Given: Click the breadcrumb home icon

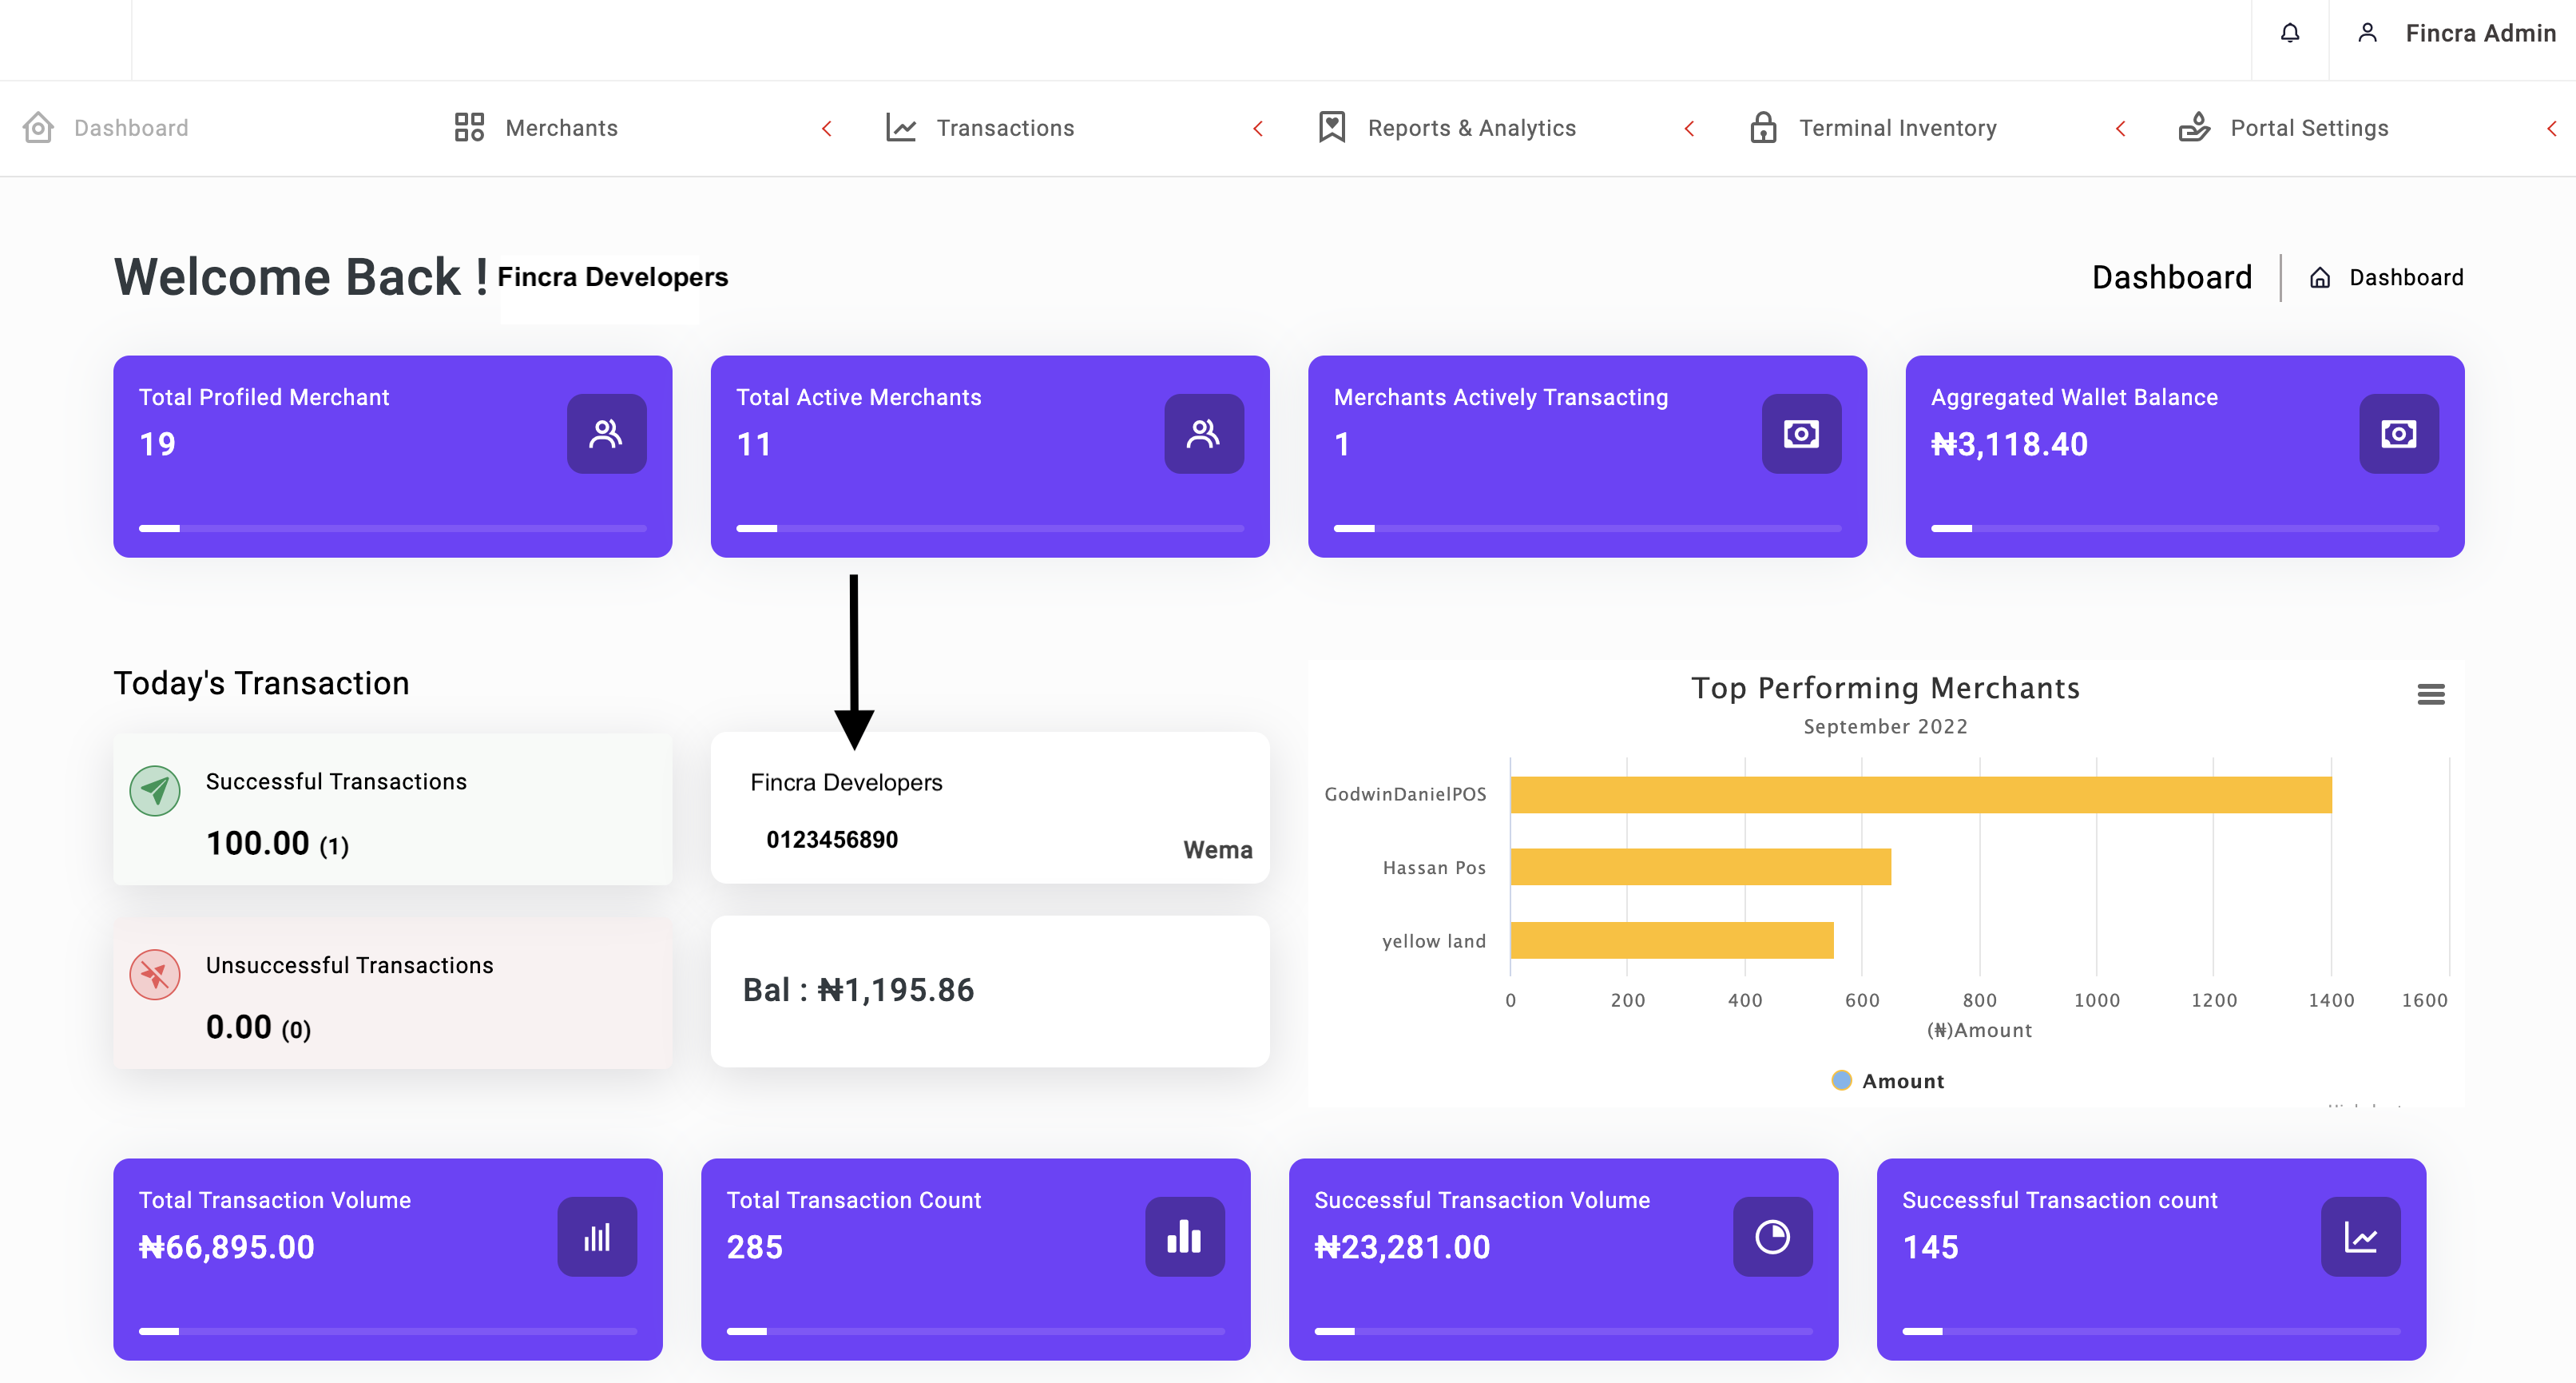Looking at the screenshot, I should [2320, 278].
